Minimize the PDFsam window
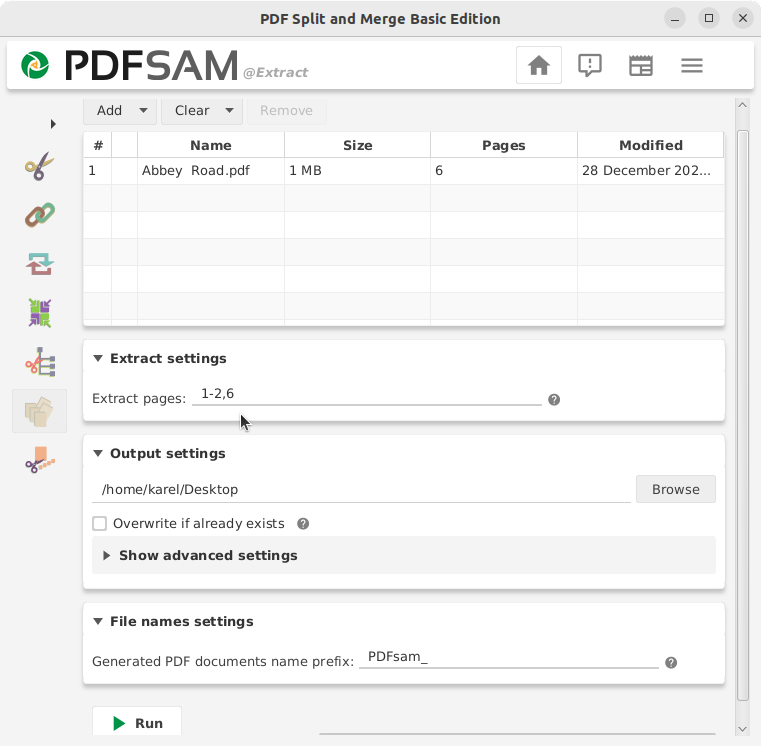The width and height of the screenshot is (761, 746). coord(675,18)
